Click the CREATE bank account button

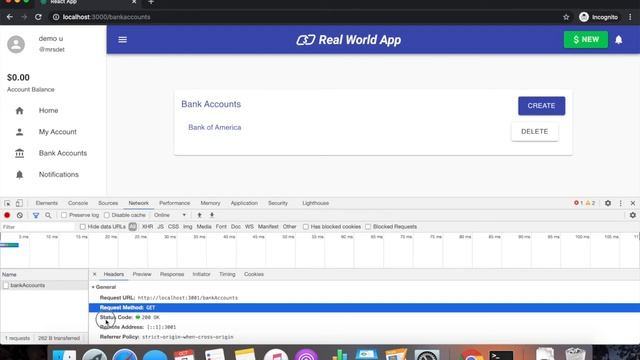pyautogui.click(x=542, y=106)
